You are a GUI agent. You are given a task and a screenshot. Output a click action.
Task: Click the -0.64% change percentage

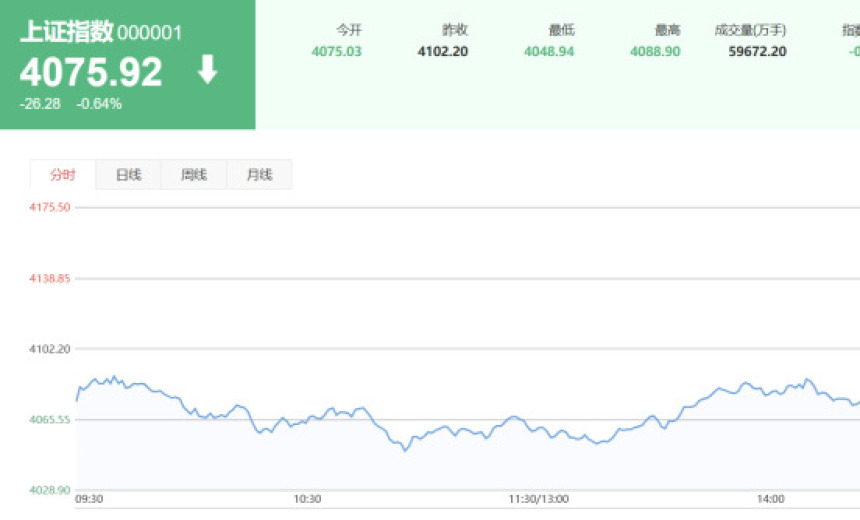[99, 103]
